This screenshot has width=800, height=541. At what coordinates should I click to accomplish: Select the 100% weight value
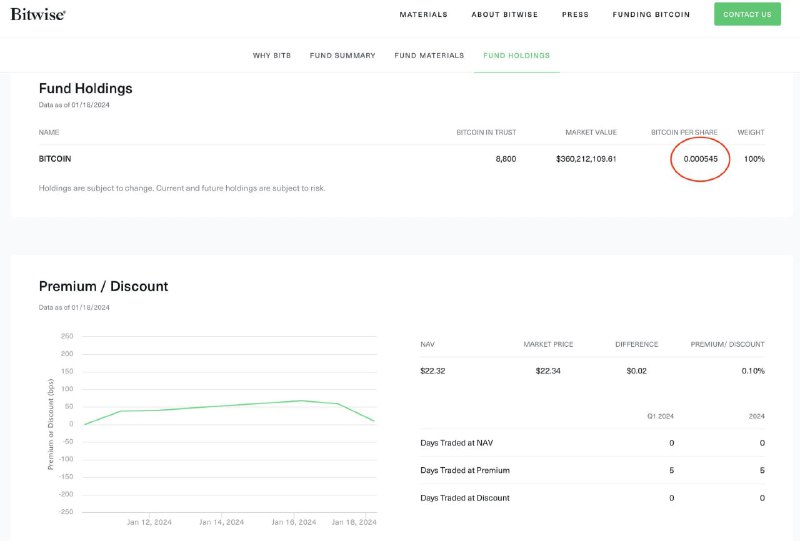click(754, 159)
